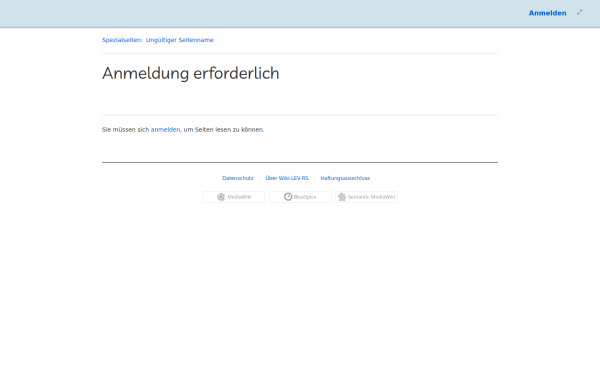Screen dimensions: 600x375
Task: Follow the inline anmelden link in the message
Action: (165, 130)
